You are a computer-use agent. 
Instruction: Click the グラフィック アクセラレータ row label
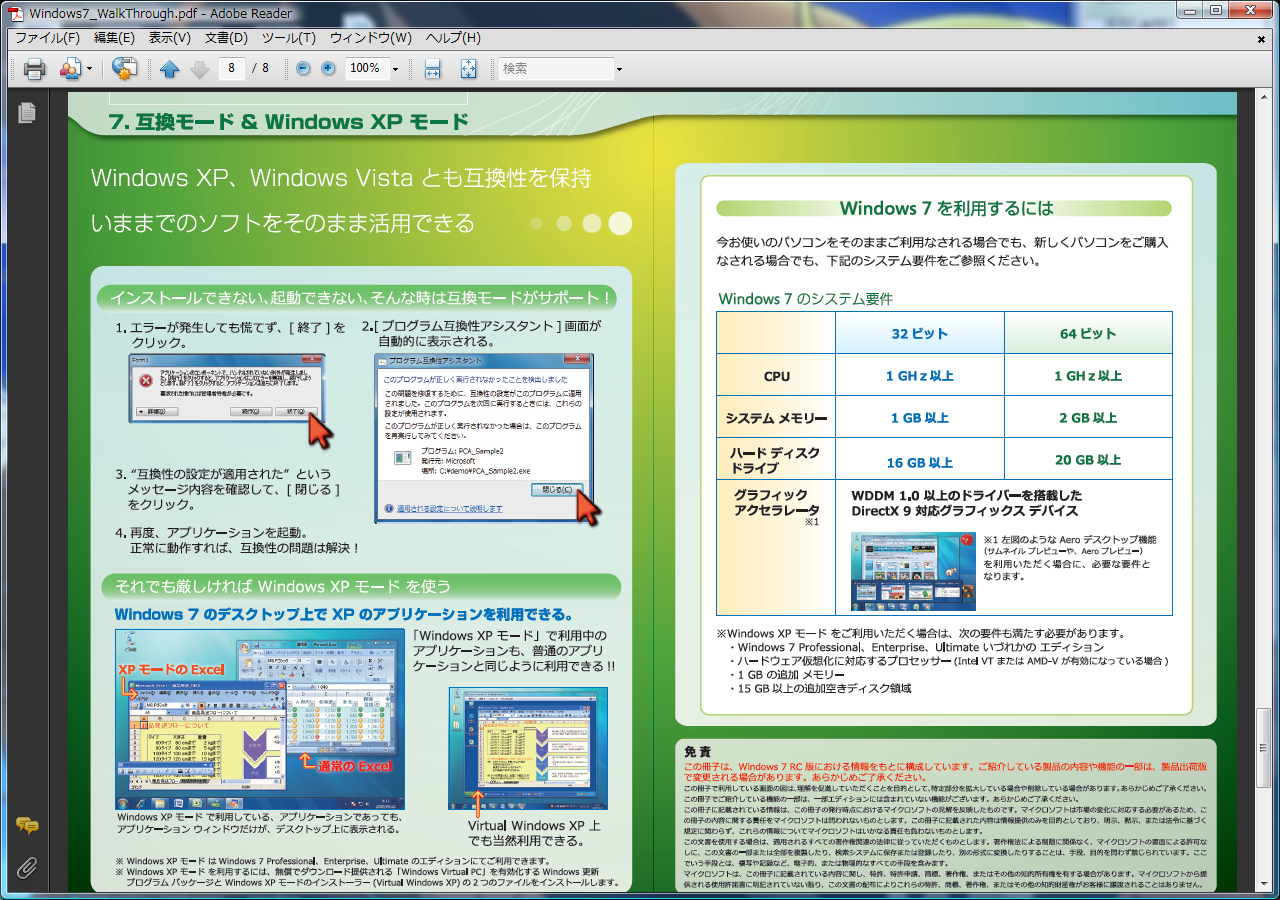(x=776, y=501)
